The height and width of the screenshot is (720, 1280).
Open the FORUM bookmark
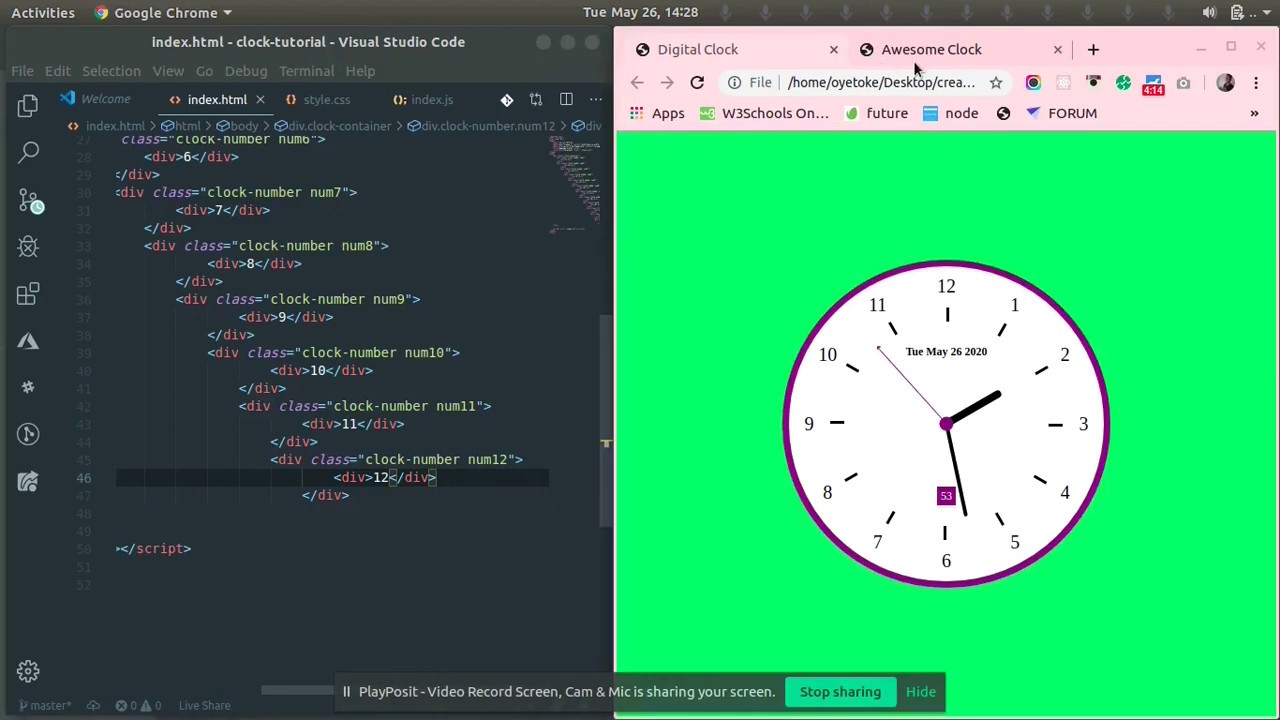1061,113
